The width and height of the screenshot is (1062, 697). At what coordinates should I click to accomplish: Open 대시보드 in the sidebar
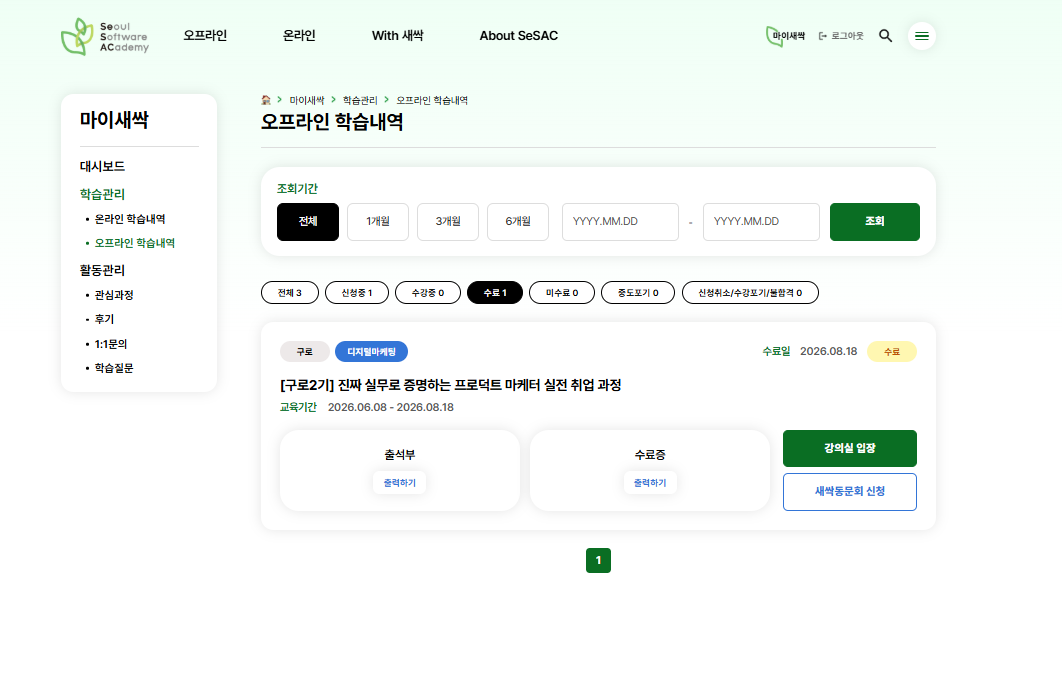[102, 166]
